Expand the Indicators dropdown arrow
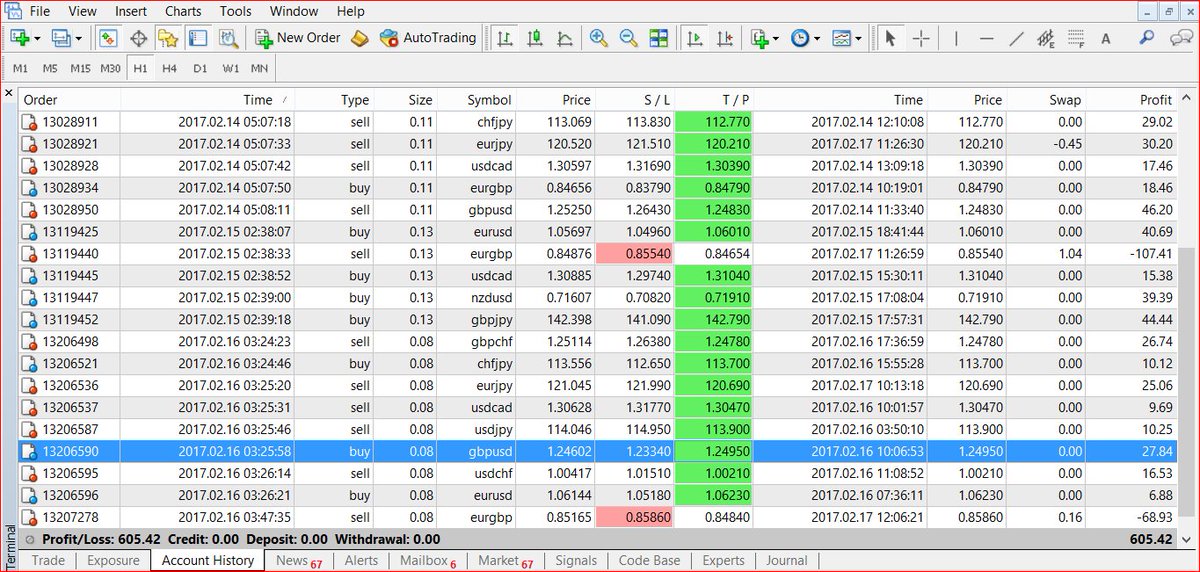This screenshot has height=572, width=1200. [776, 39]
